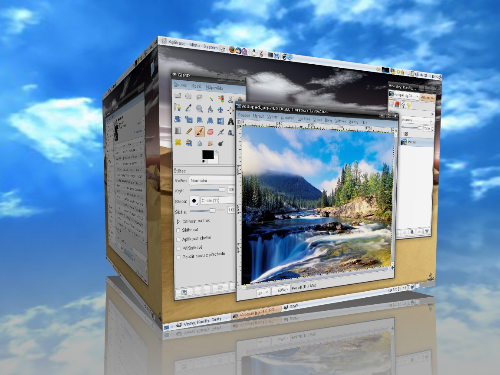Select the Pencil tool

[189, 131]
